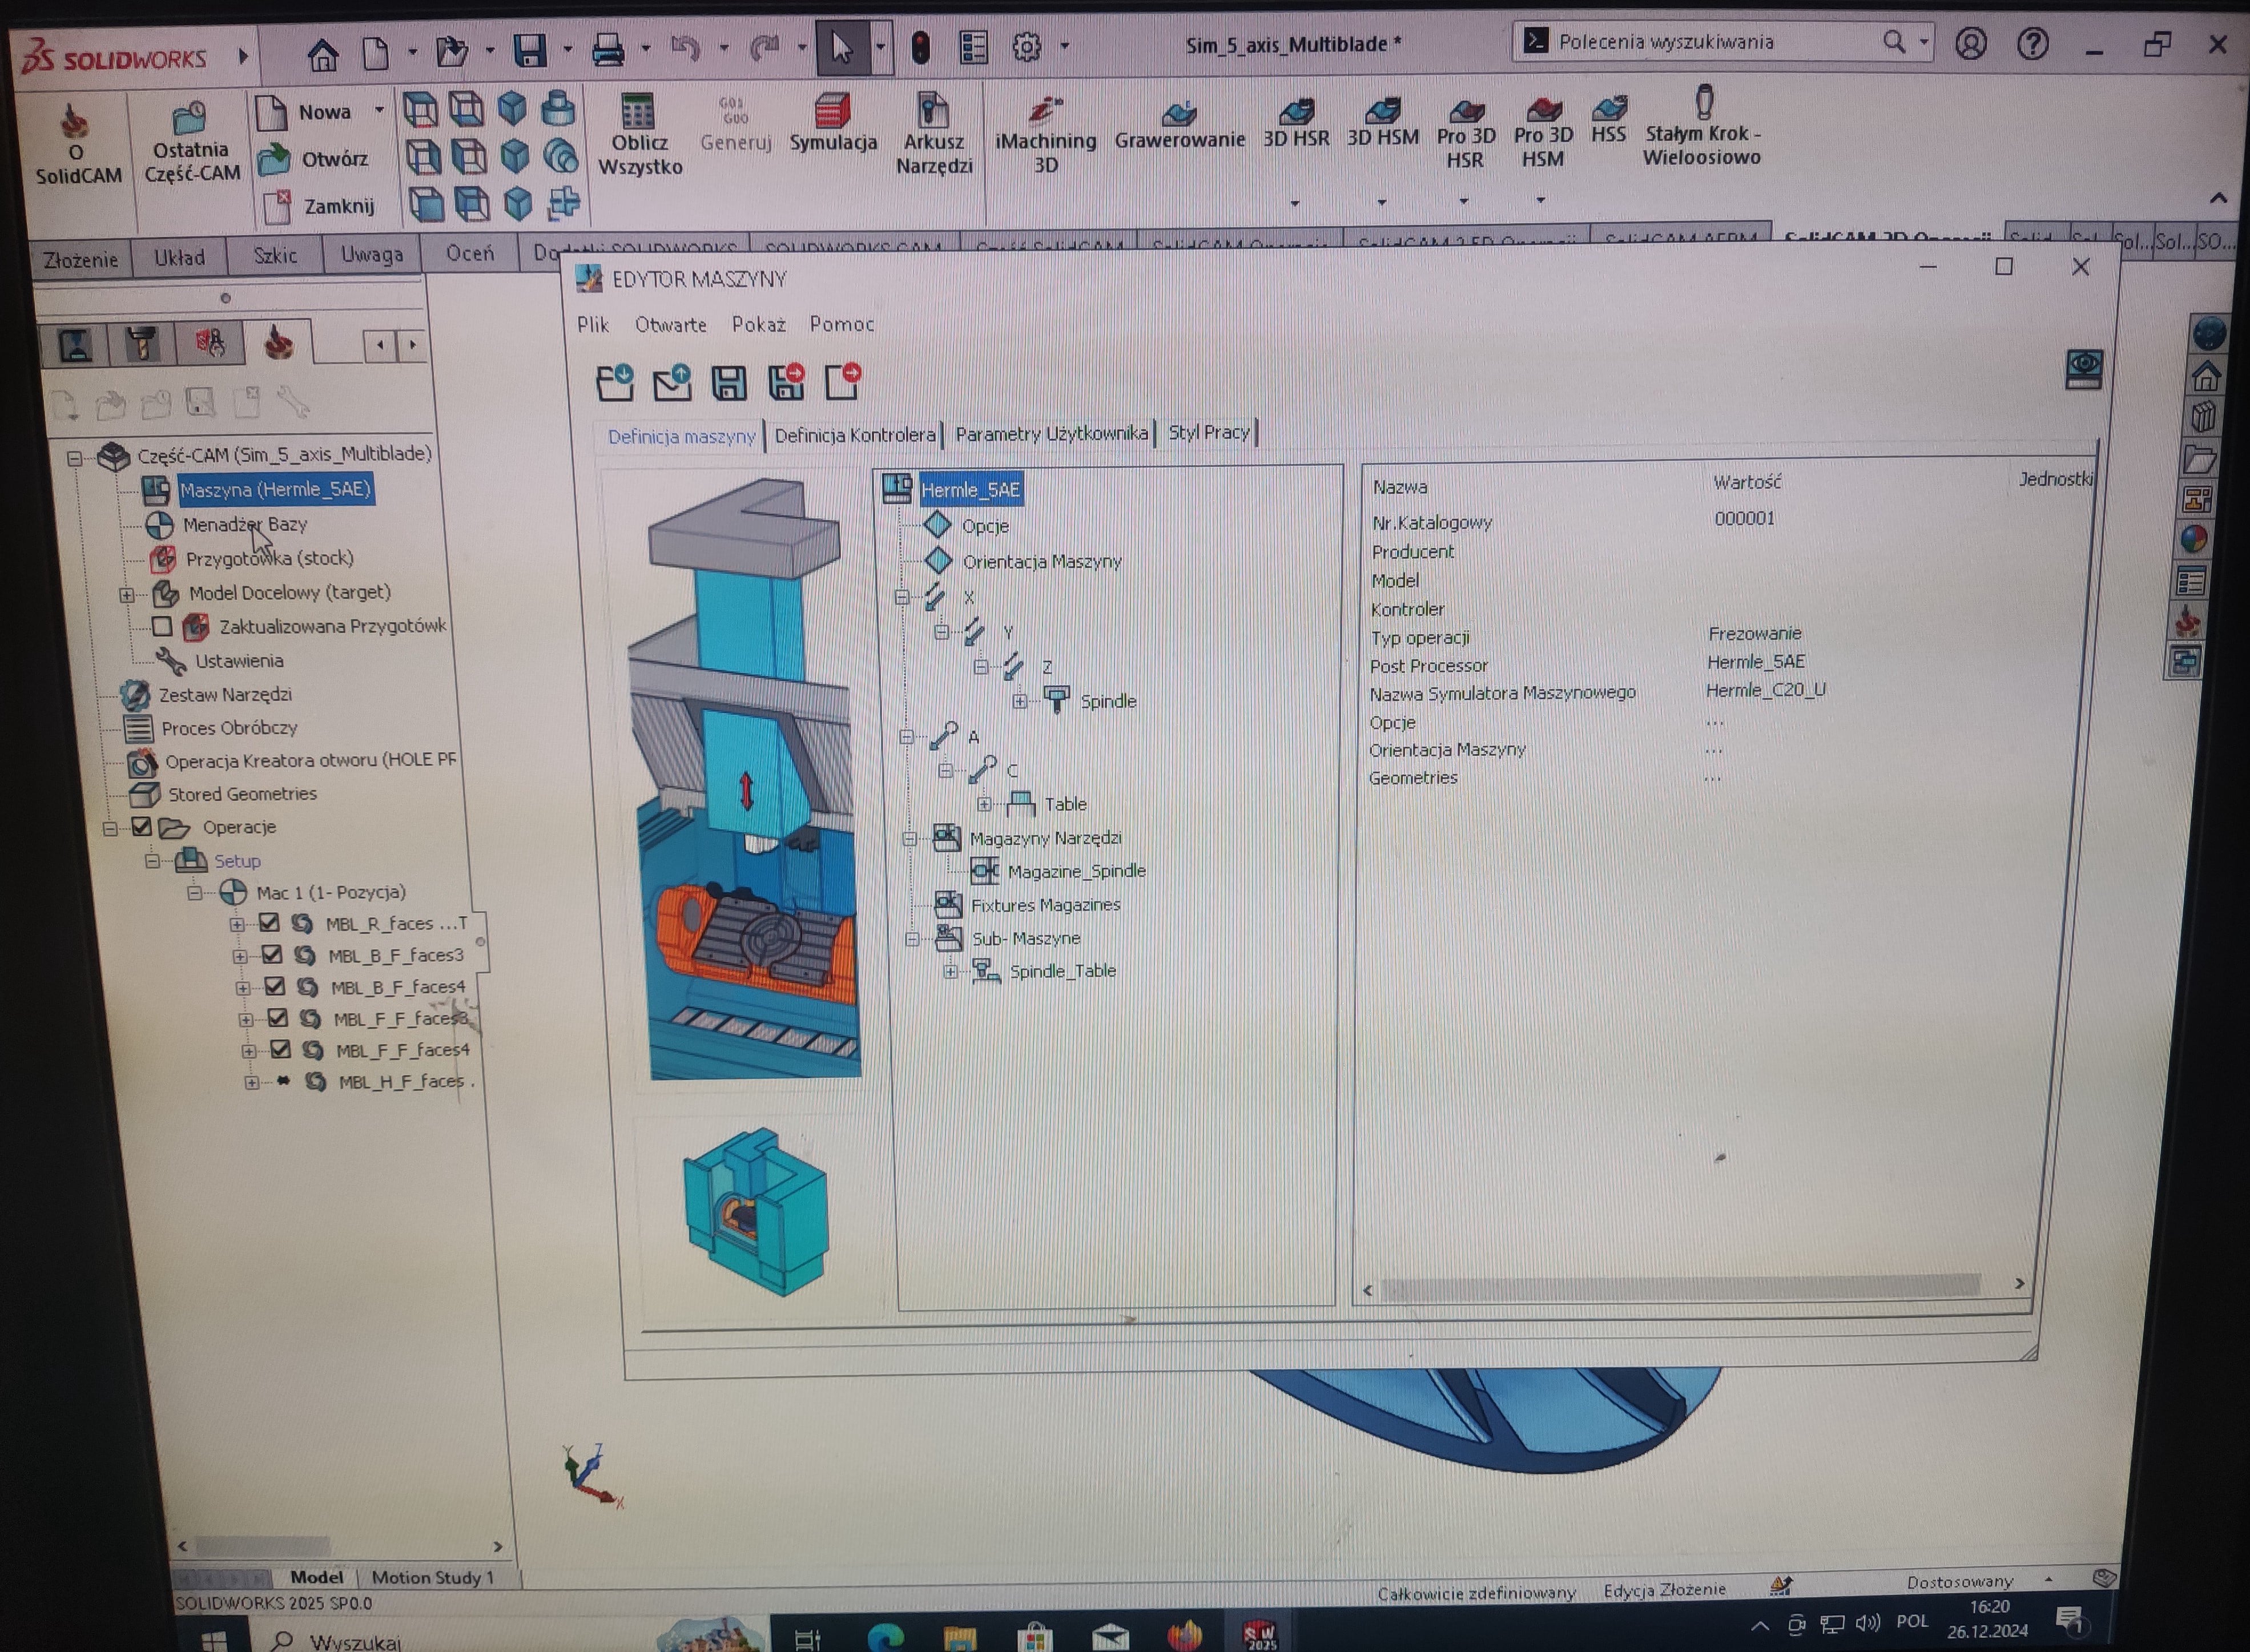The width and height of the screenshot is (2250, 1652).
Task: Click small machine preview thumbnail
Action: tap(755, 1211)
